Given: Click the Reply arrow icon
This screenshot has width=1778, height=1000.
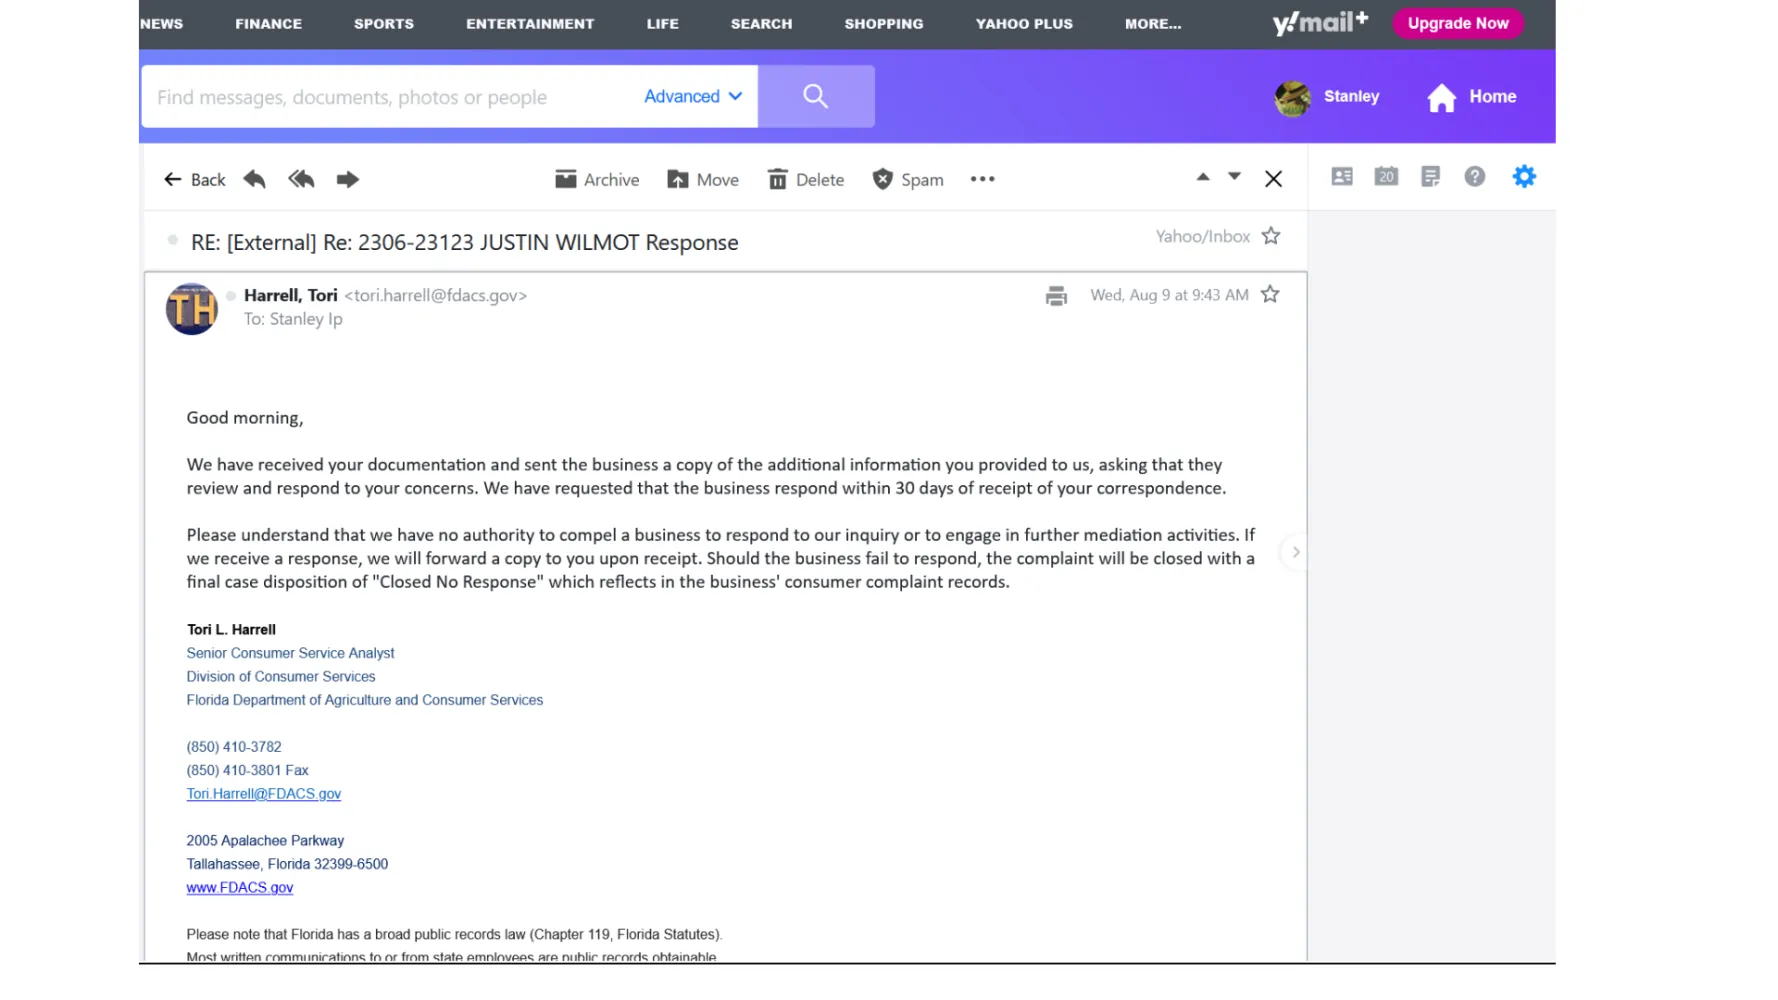Looking at the screenshot, I should pyautogui.click(x=255, y=179).
